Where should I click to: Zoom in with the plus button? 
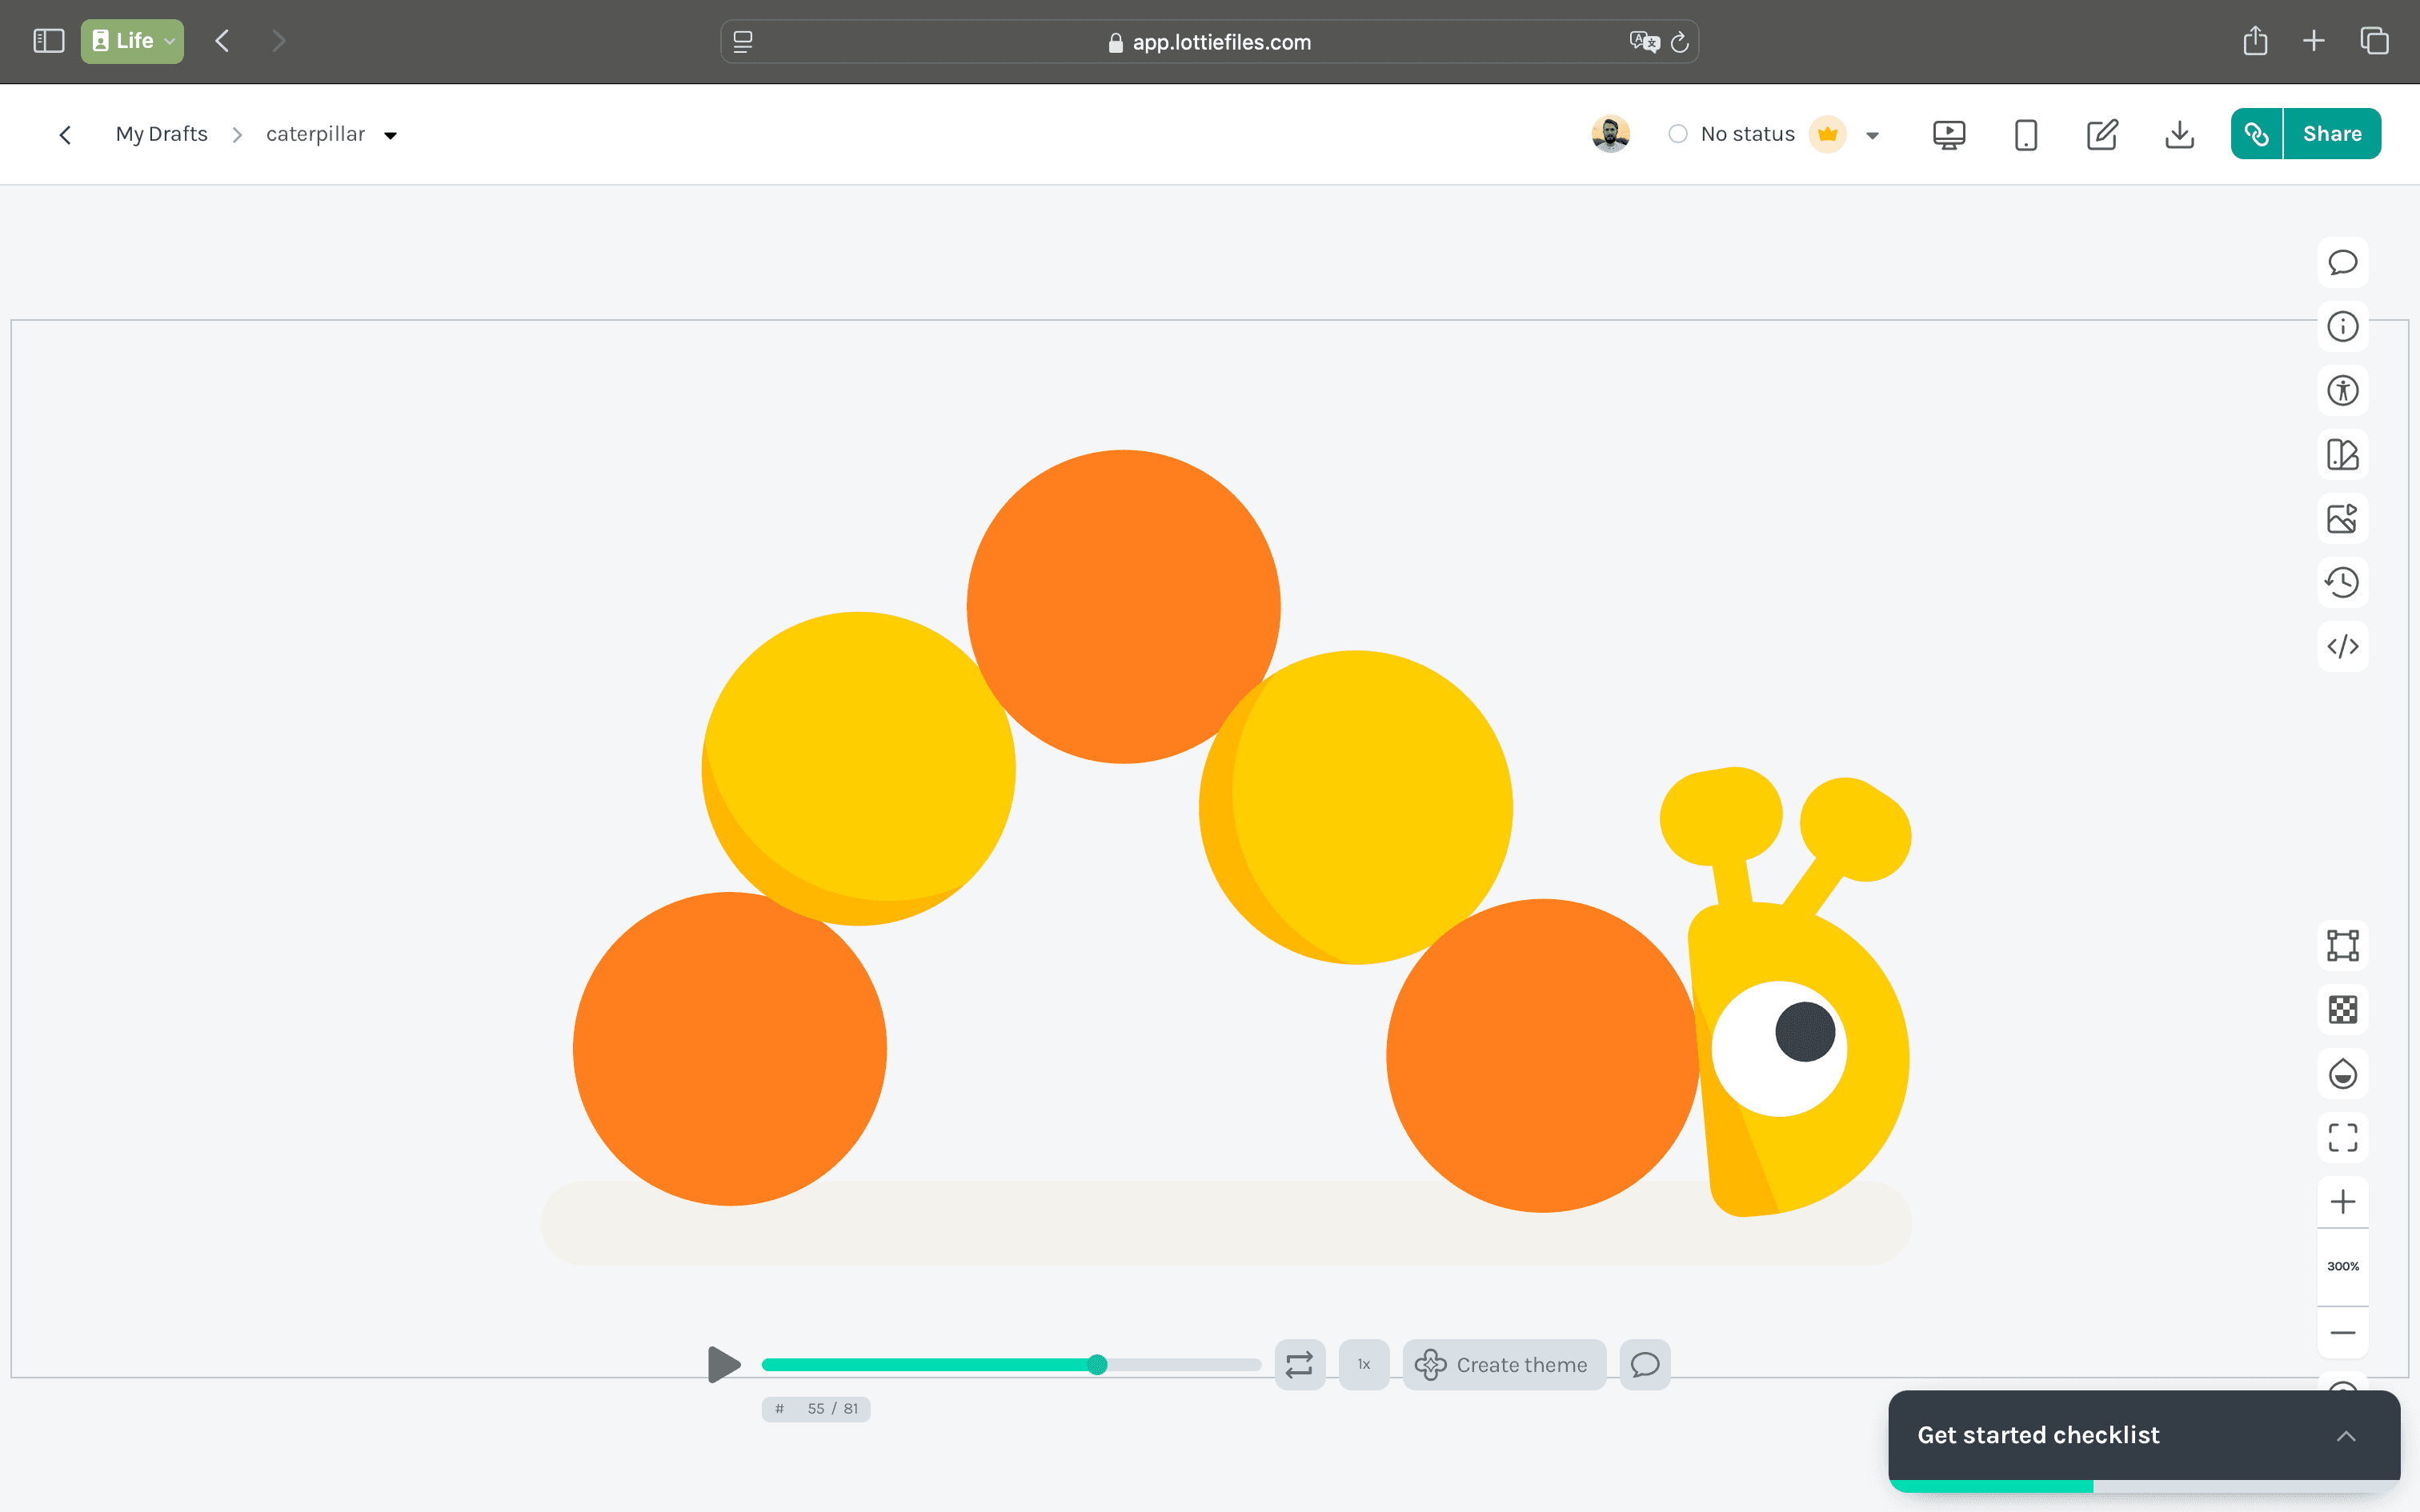(2342, 1202)
